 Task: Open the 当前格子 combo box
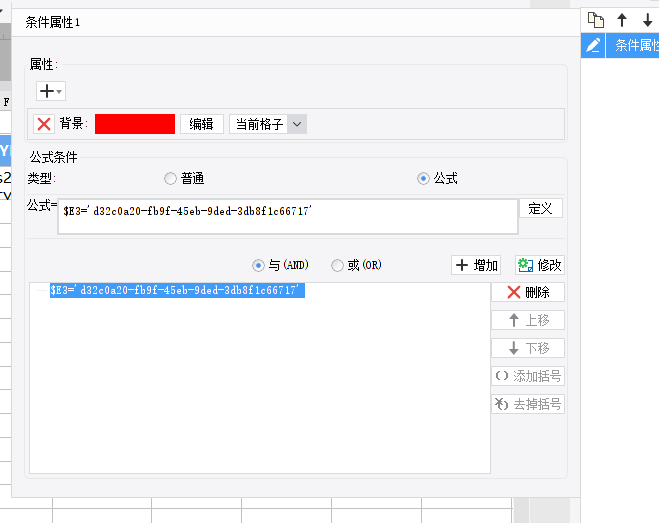click(x=268, y=124)
